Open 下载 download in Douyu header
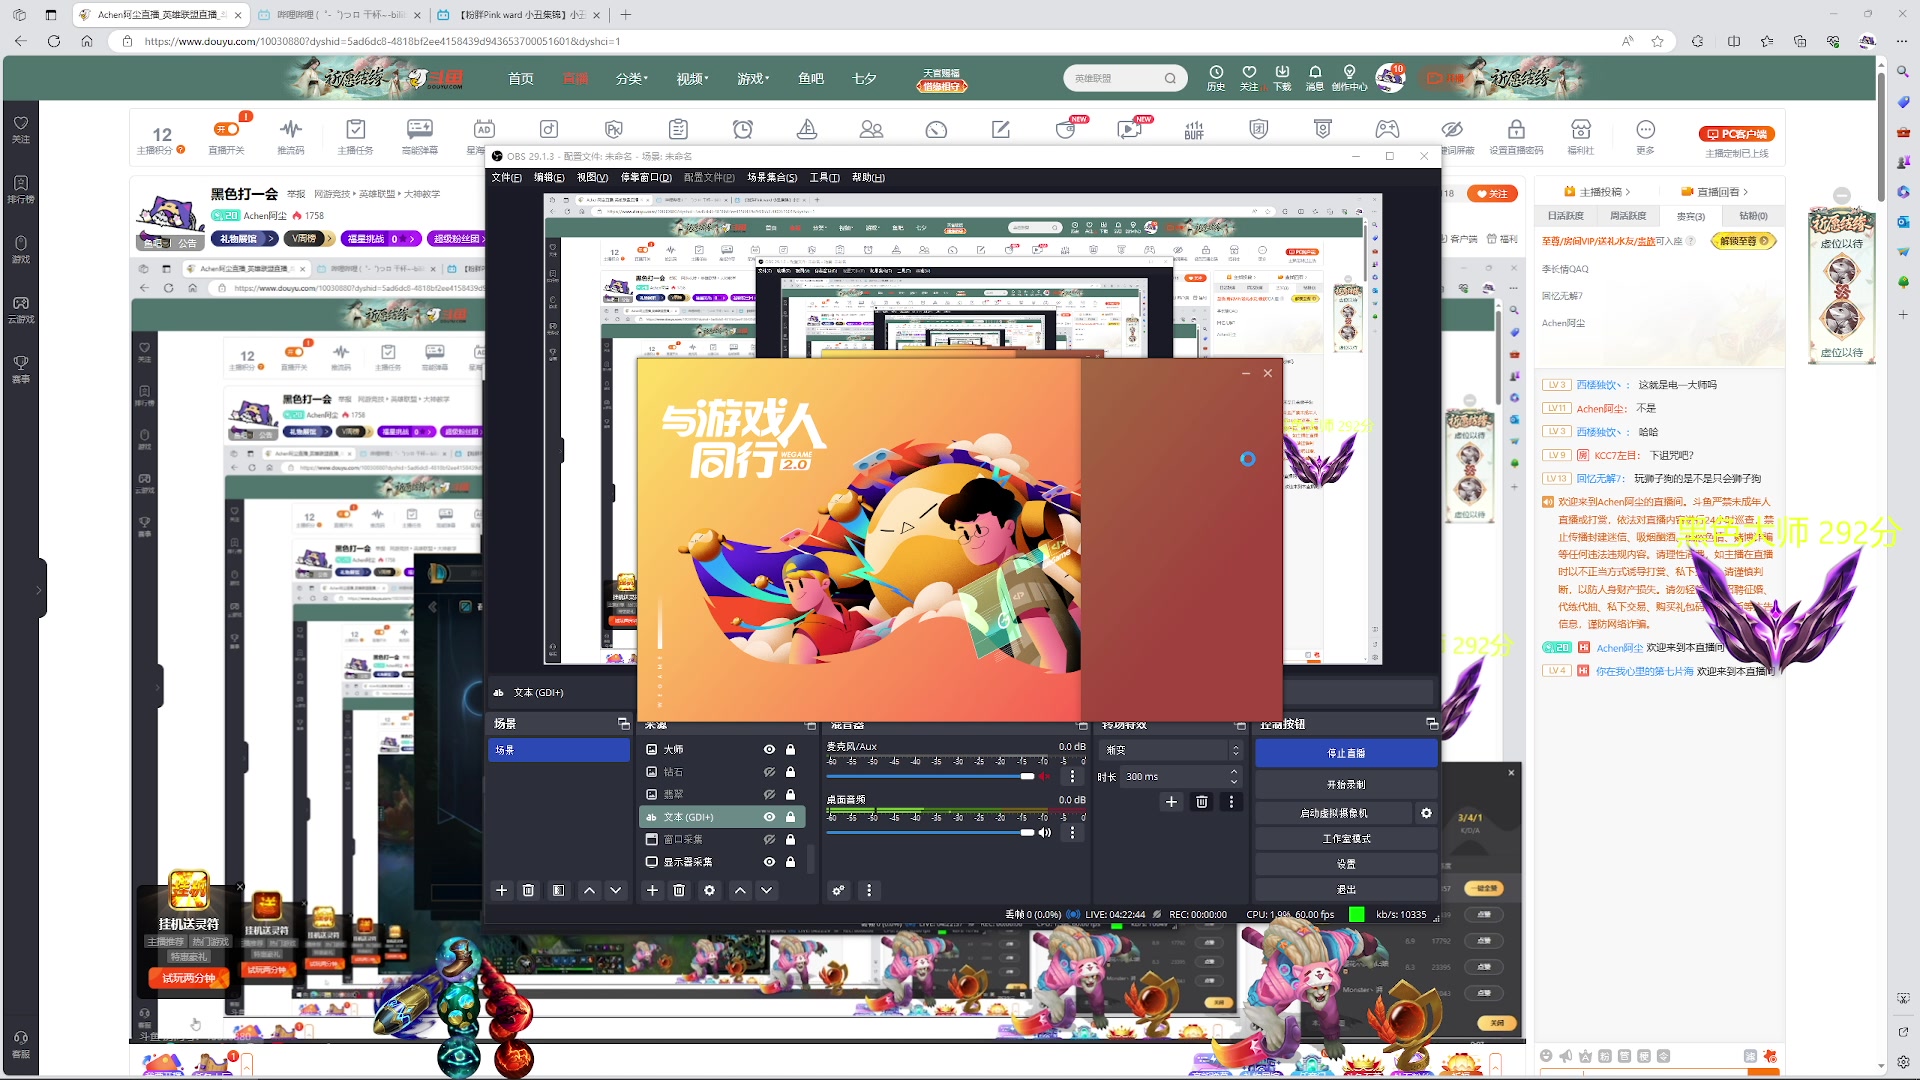 [1282, 78]
